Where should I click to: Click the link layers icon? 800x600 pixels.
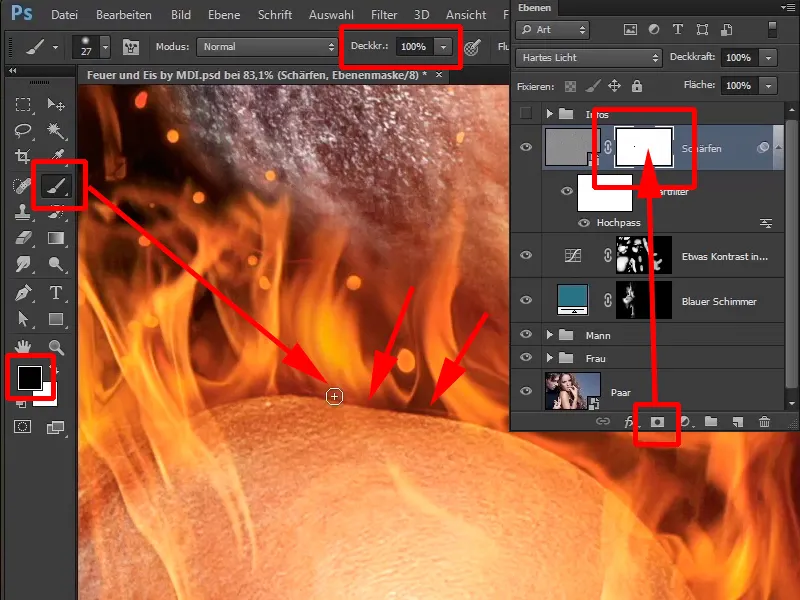603,421
